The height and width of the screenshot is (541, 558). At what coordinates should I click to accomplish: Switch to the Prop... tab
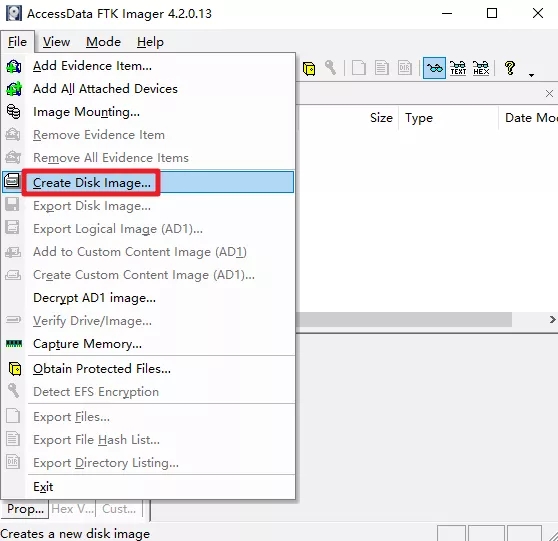[25, 509]
